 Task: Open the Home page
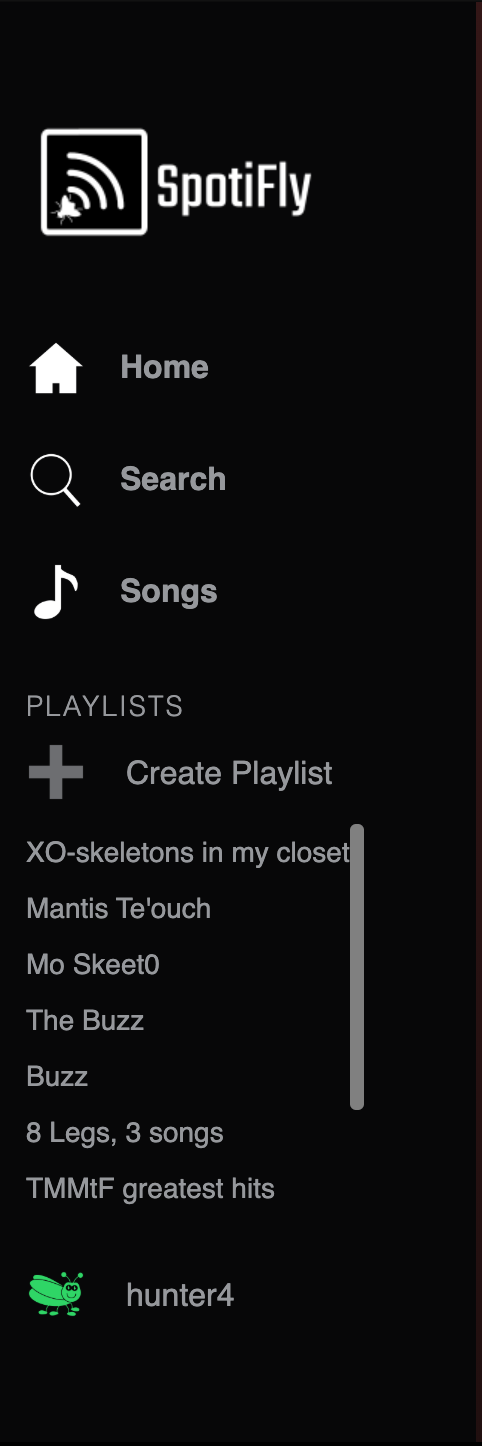164,367
